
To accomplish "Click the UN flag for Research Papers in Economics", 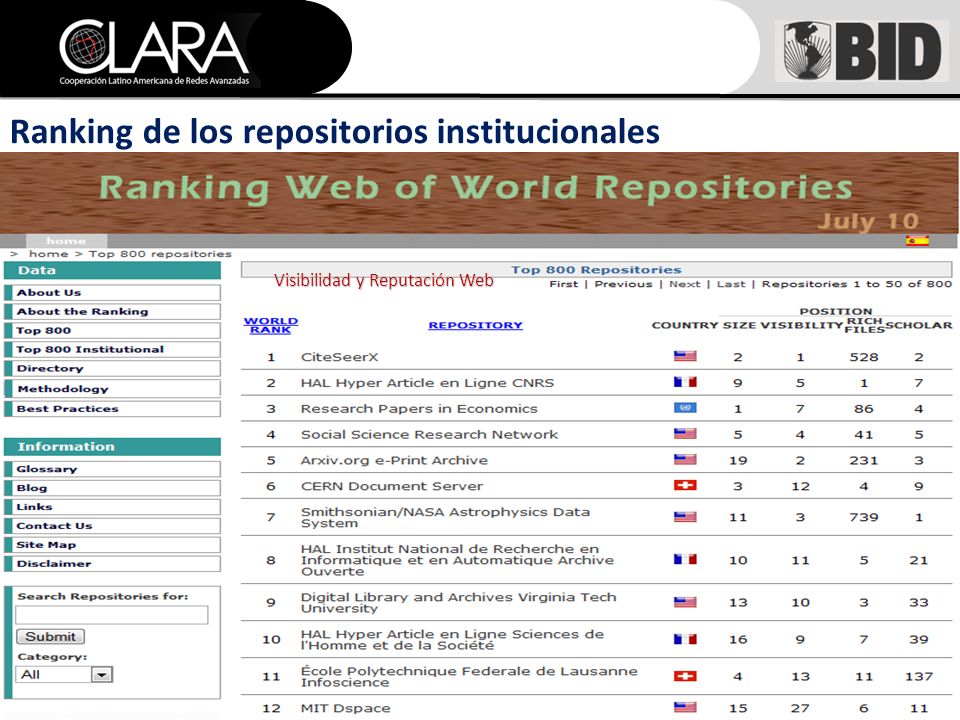I will [x=685, y=408].
